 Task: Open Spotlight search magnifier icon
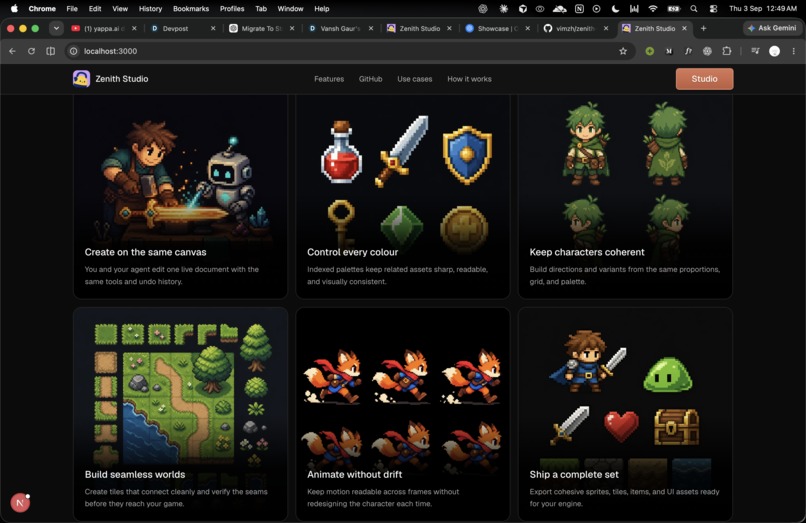(x=694, y=9)
